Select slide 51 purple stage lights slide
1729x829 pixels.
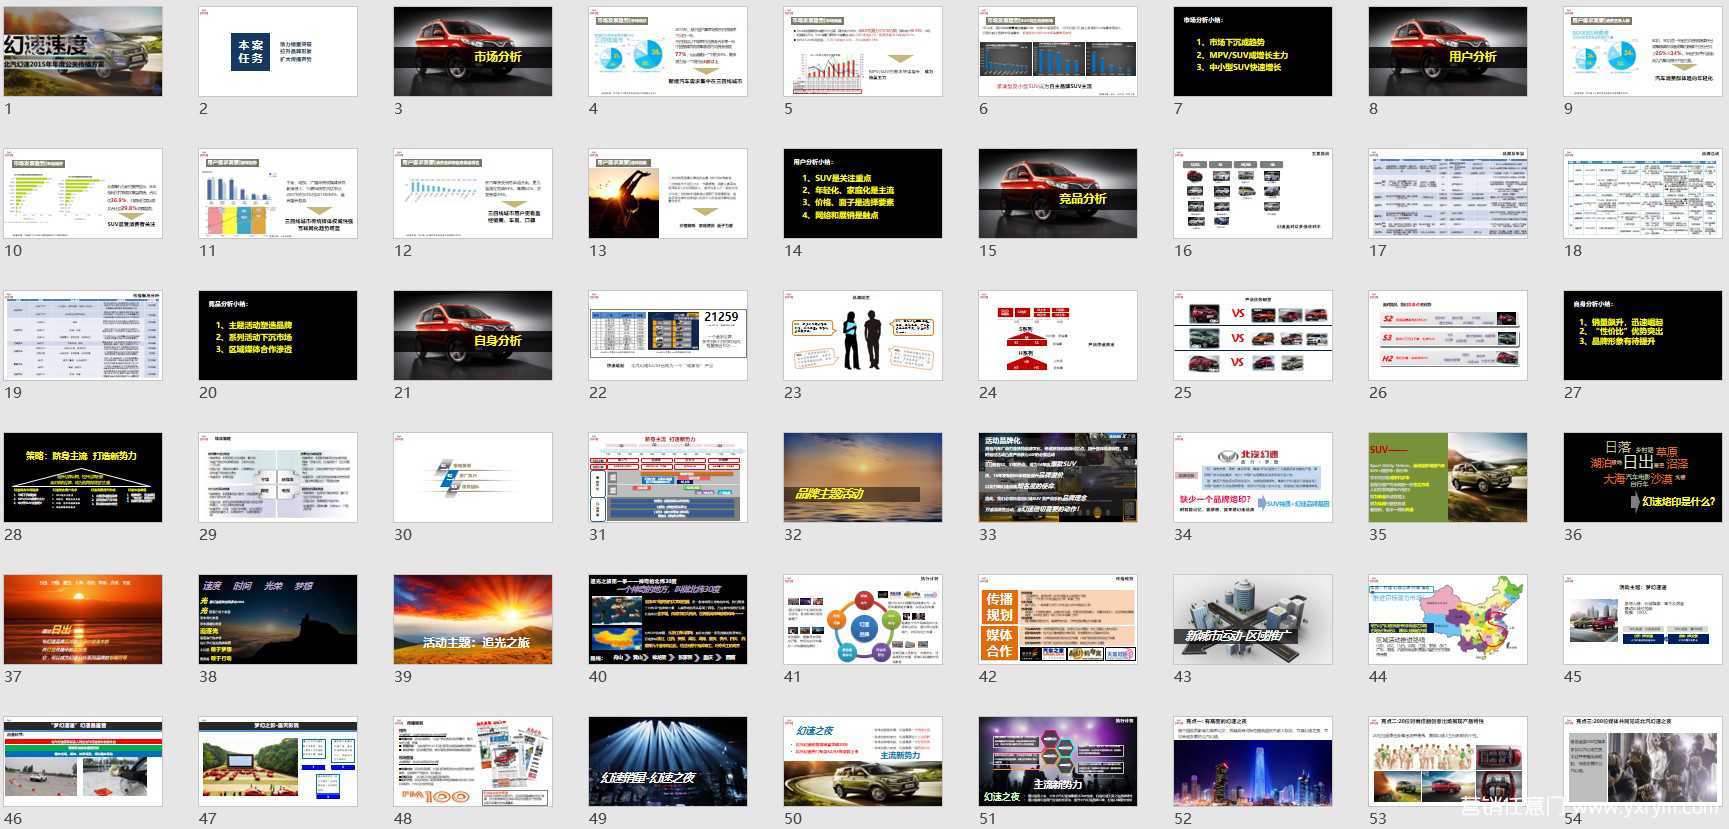1058,762
